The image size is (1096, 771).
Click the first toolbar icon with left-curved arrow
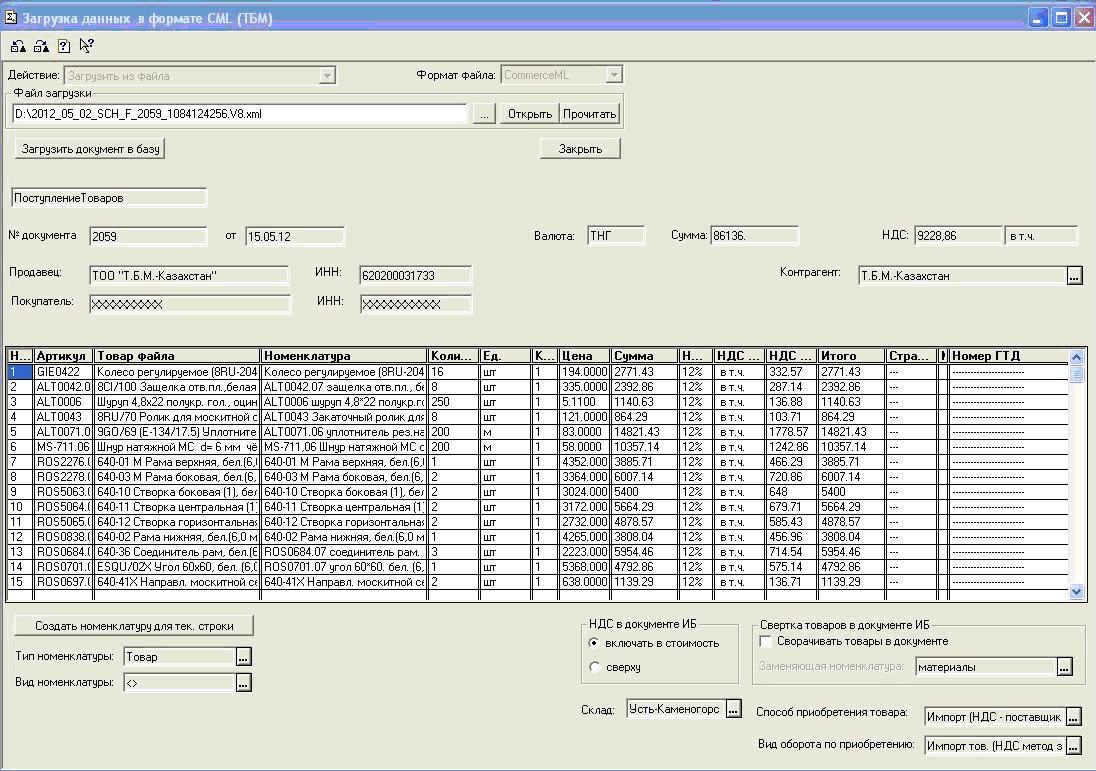(x=18, y=46)
